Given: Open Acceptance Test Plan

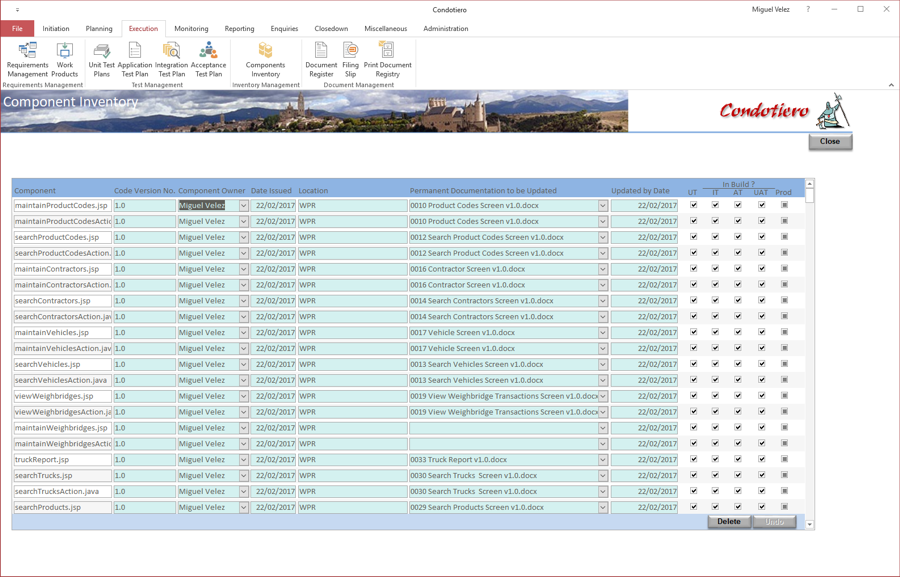Looking at the screenshot, I should pyautogui.click(x=208, y=59).
